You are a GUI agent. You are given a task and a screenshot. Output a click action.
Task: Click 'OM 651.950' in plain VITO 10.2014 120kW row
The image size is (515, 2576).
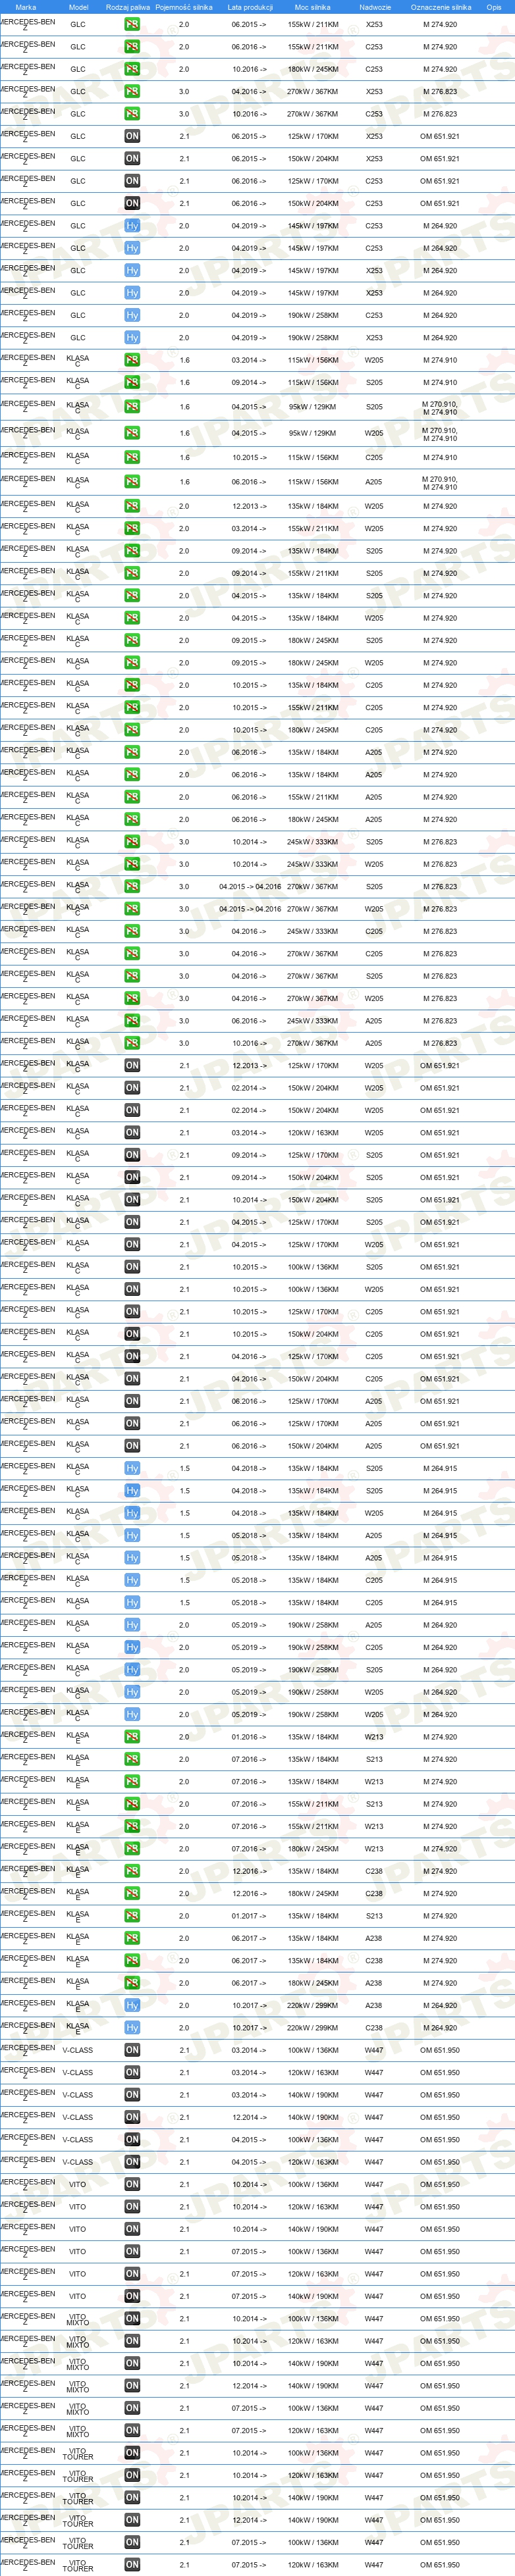(x=440, y=2207)
